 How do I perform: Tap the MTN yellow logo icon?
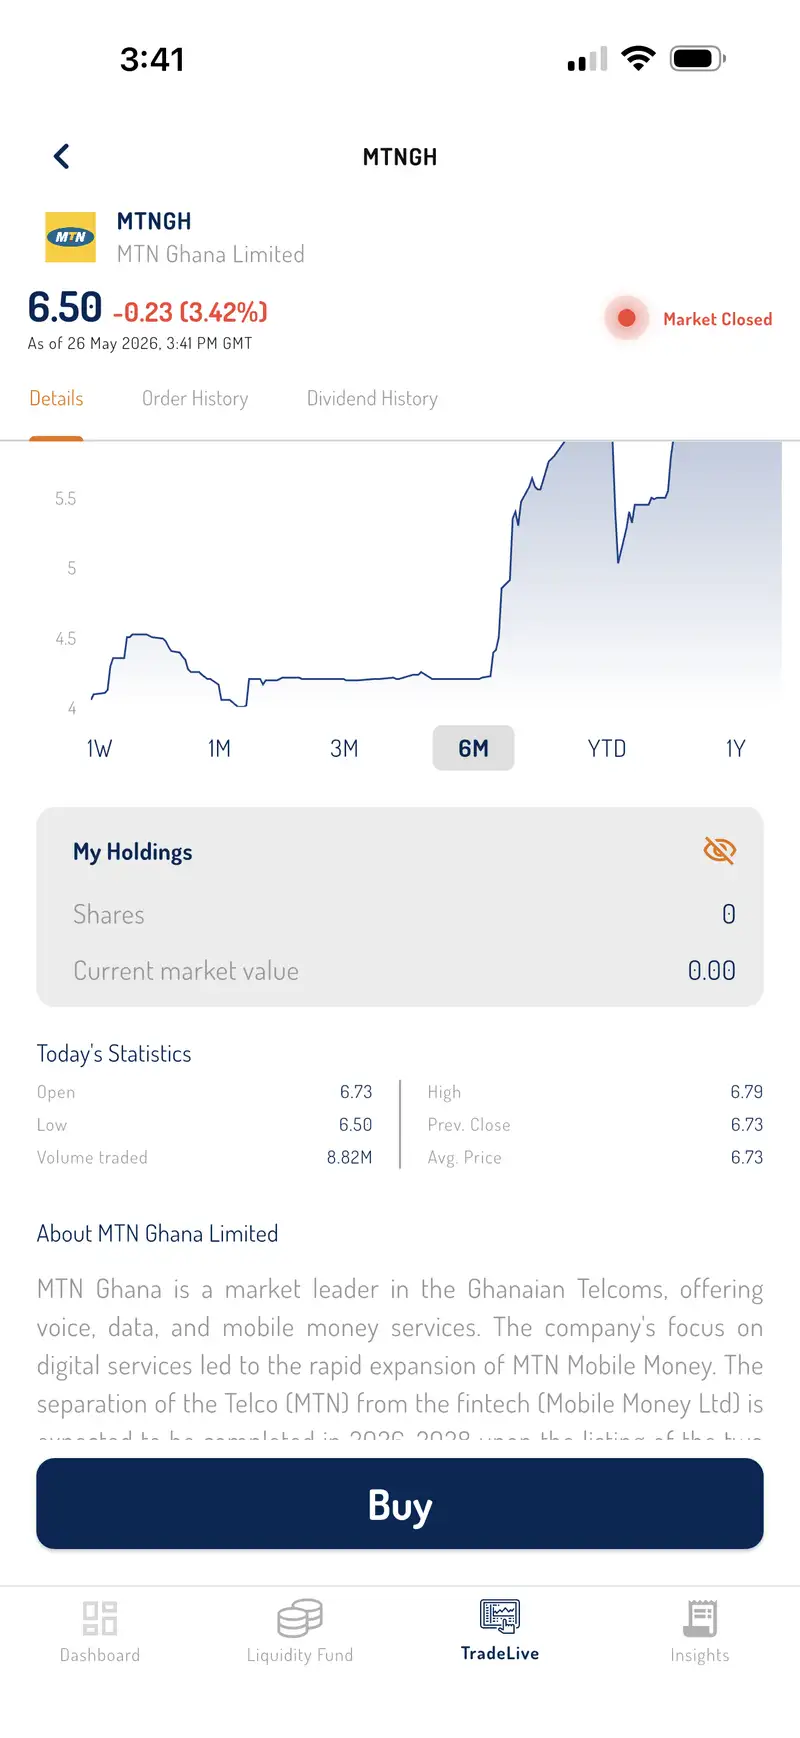pos(71,237)
